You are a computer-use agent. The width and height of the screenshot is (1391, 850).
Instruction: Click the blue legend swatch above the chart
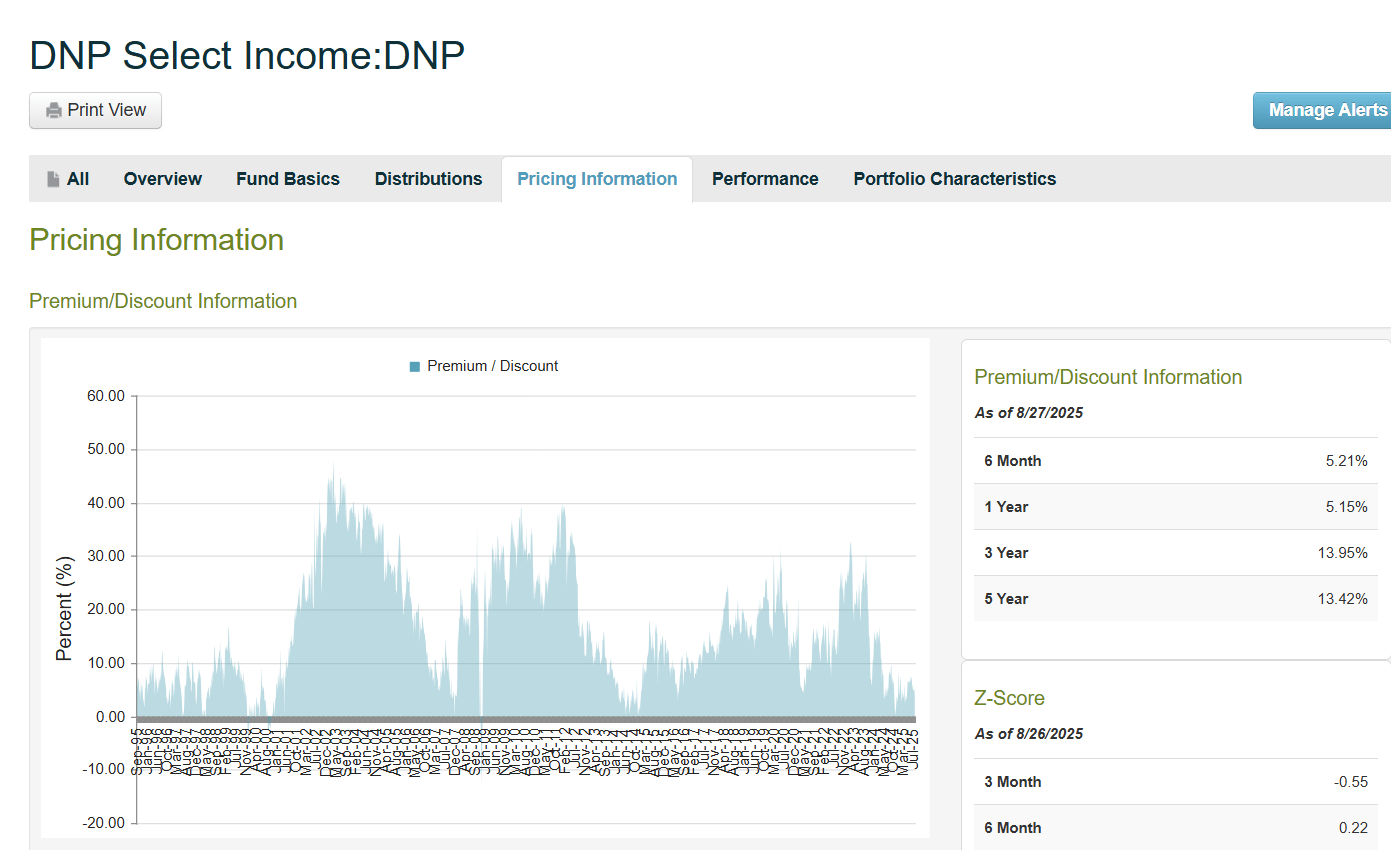click(413, 366)
